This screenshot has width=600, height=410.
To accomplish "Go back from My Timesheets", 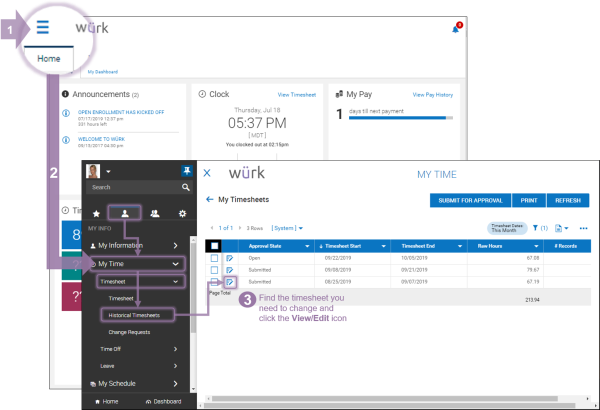I will click(209, 199).
